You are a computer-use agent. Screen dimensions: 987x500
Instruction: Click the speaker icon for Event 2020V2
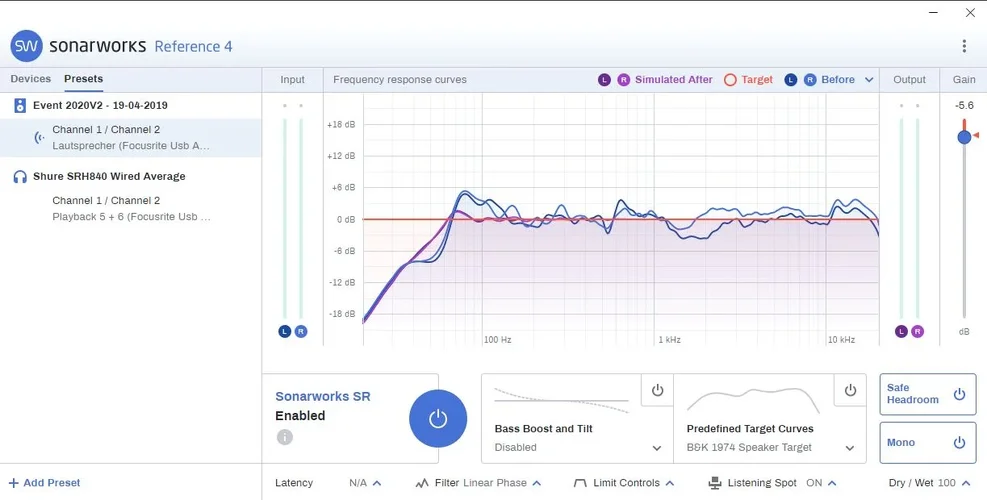click(20, 106)
